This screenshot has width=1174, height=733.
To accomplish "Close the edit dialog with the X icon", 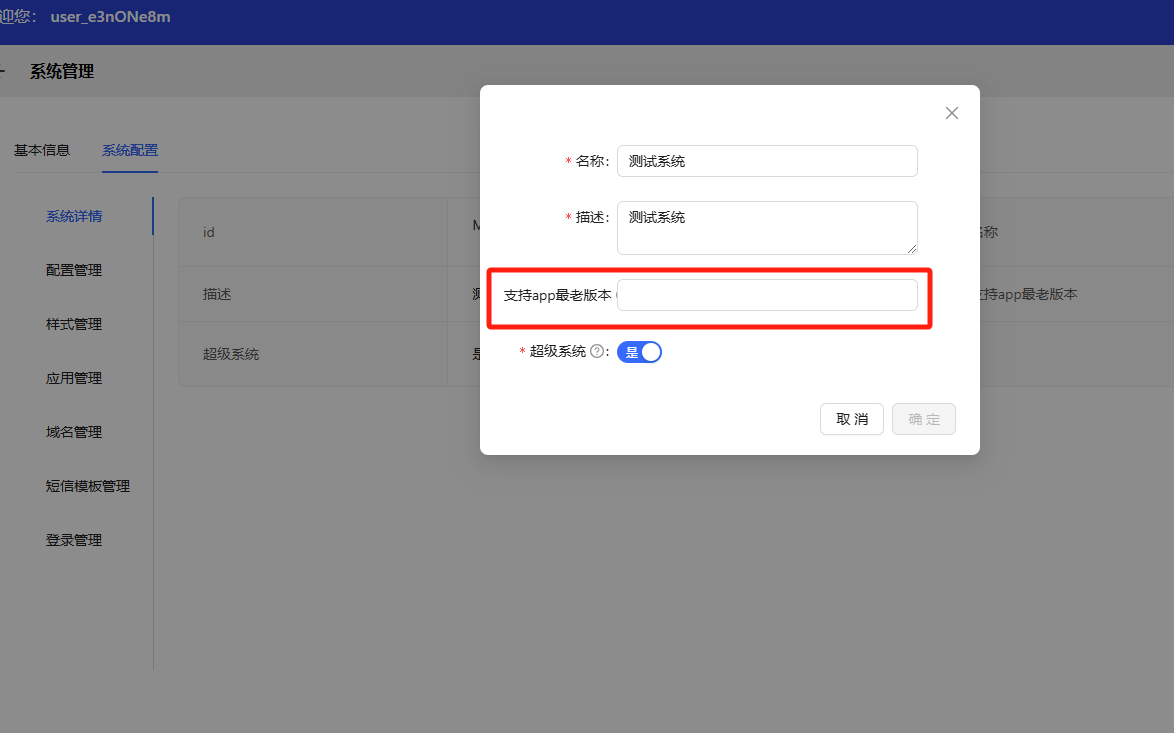I will point(952,113).
